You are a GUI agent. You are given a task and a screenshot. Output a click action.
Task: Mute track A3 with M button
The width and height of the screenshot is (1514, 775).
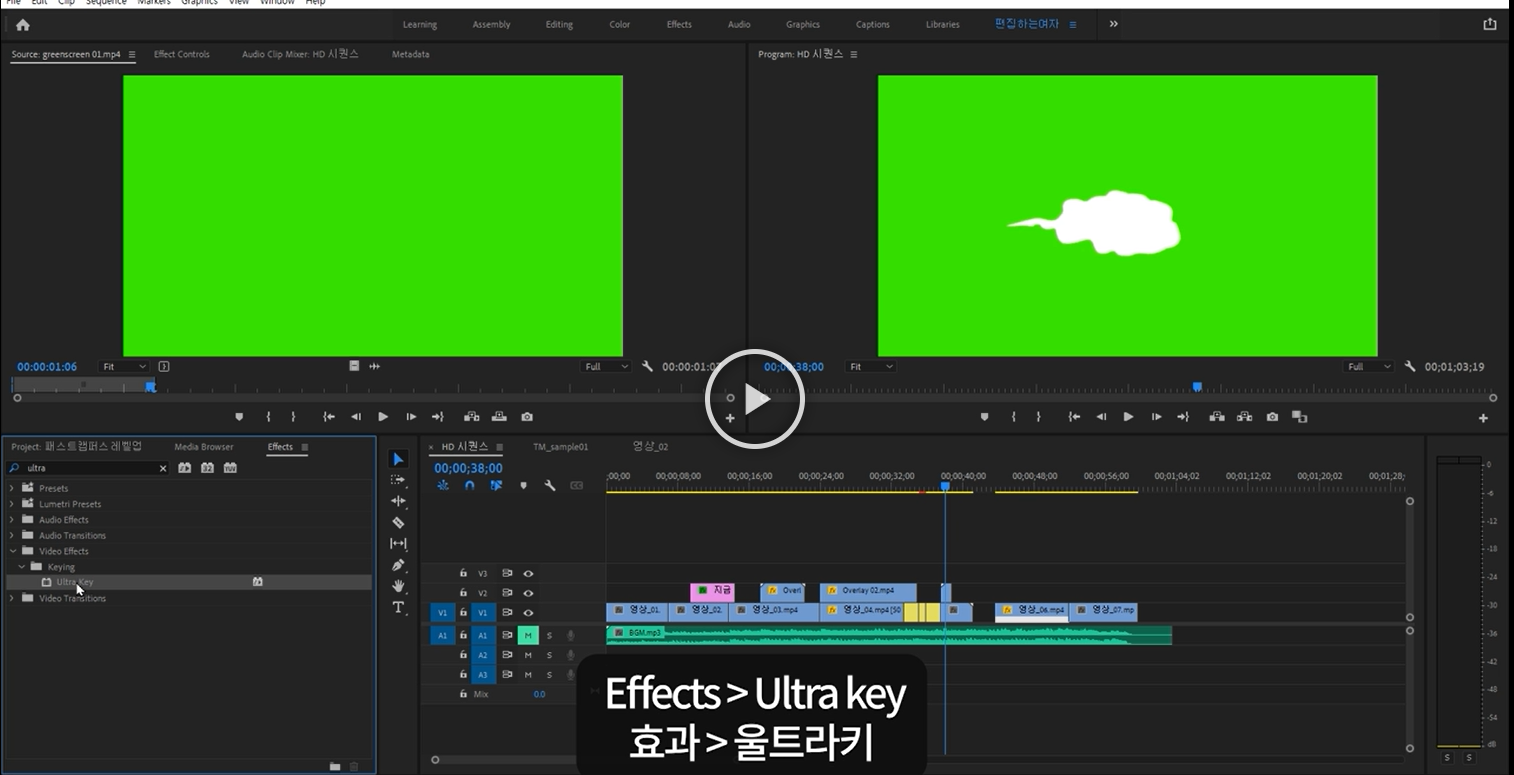tap(528, 675)
